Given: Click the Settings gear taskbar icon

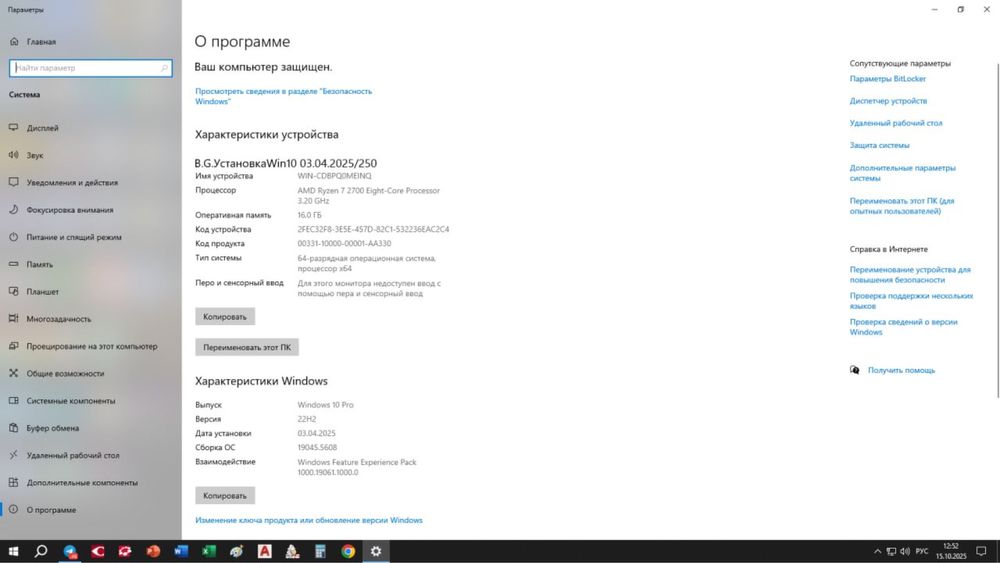Looking at the screenshot, I should point(376,551).
